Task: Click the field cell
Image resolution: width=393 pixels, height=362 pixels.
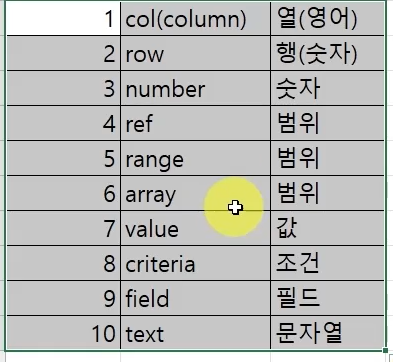Action: click(195, 298)
